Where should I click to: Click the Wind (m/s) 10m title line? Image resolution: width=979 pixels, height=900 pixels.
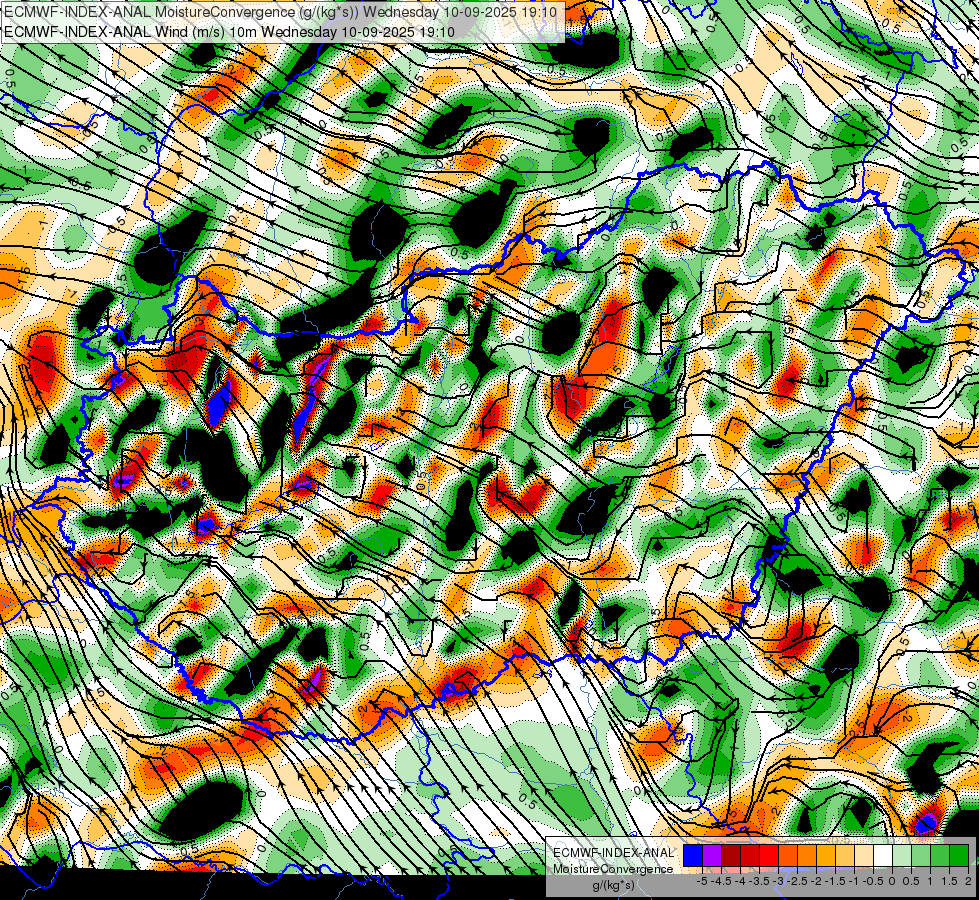tap(229, 31)
